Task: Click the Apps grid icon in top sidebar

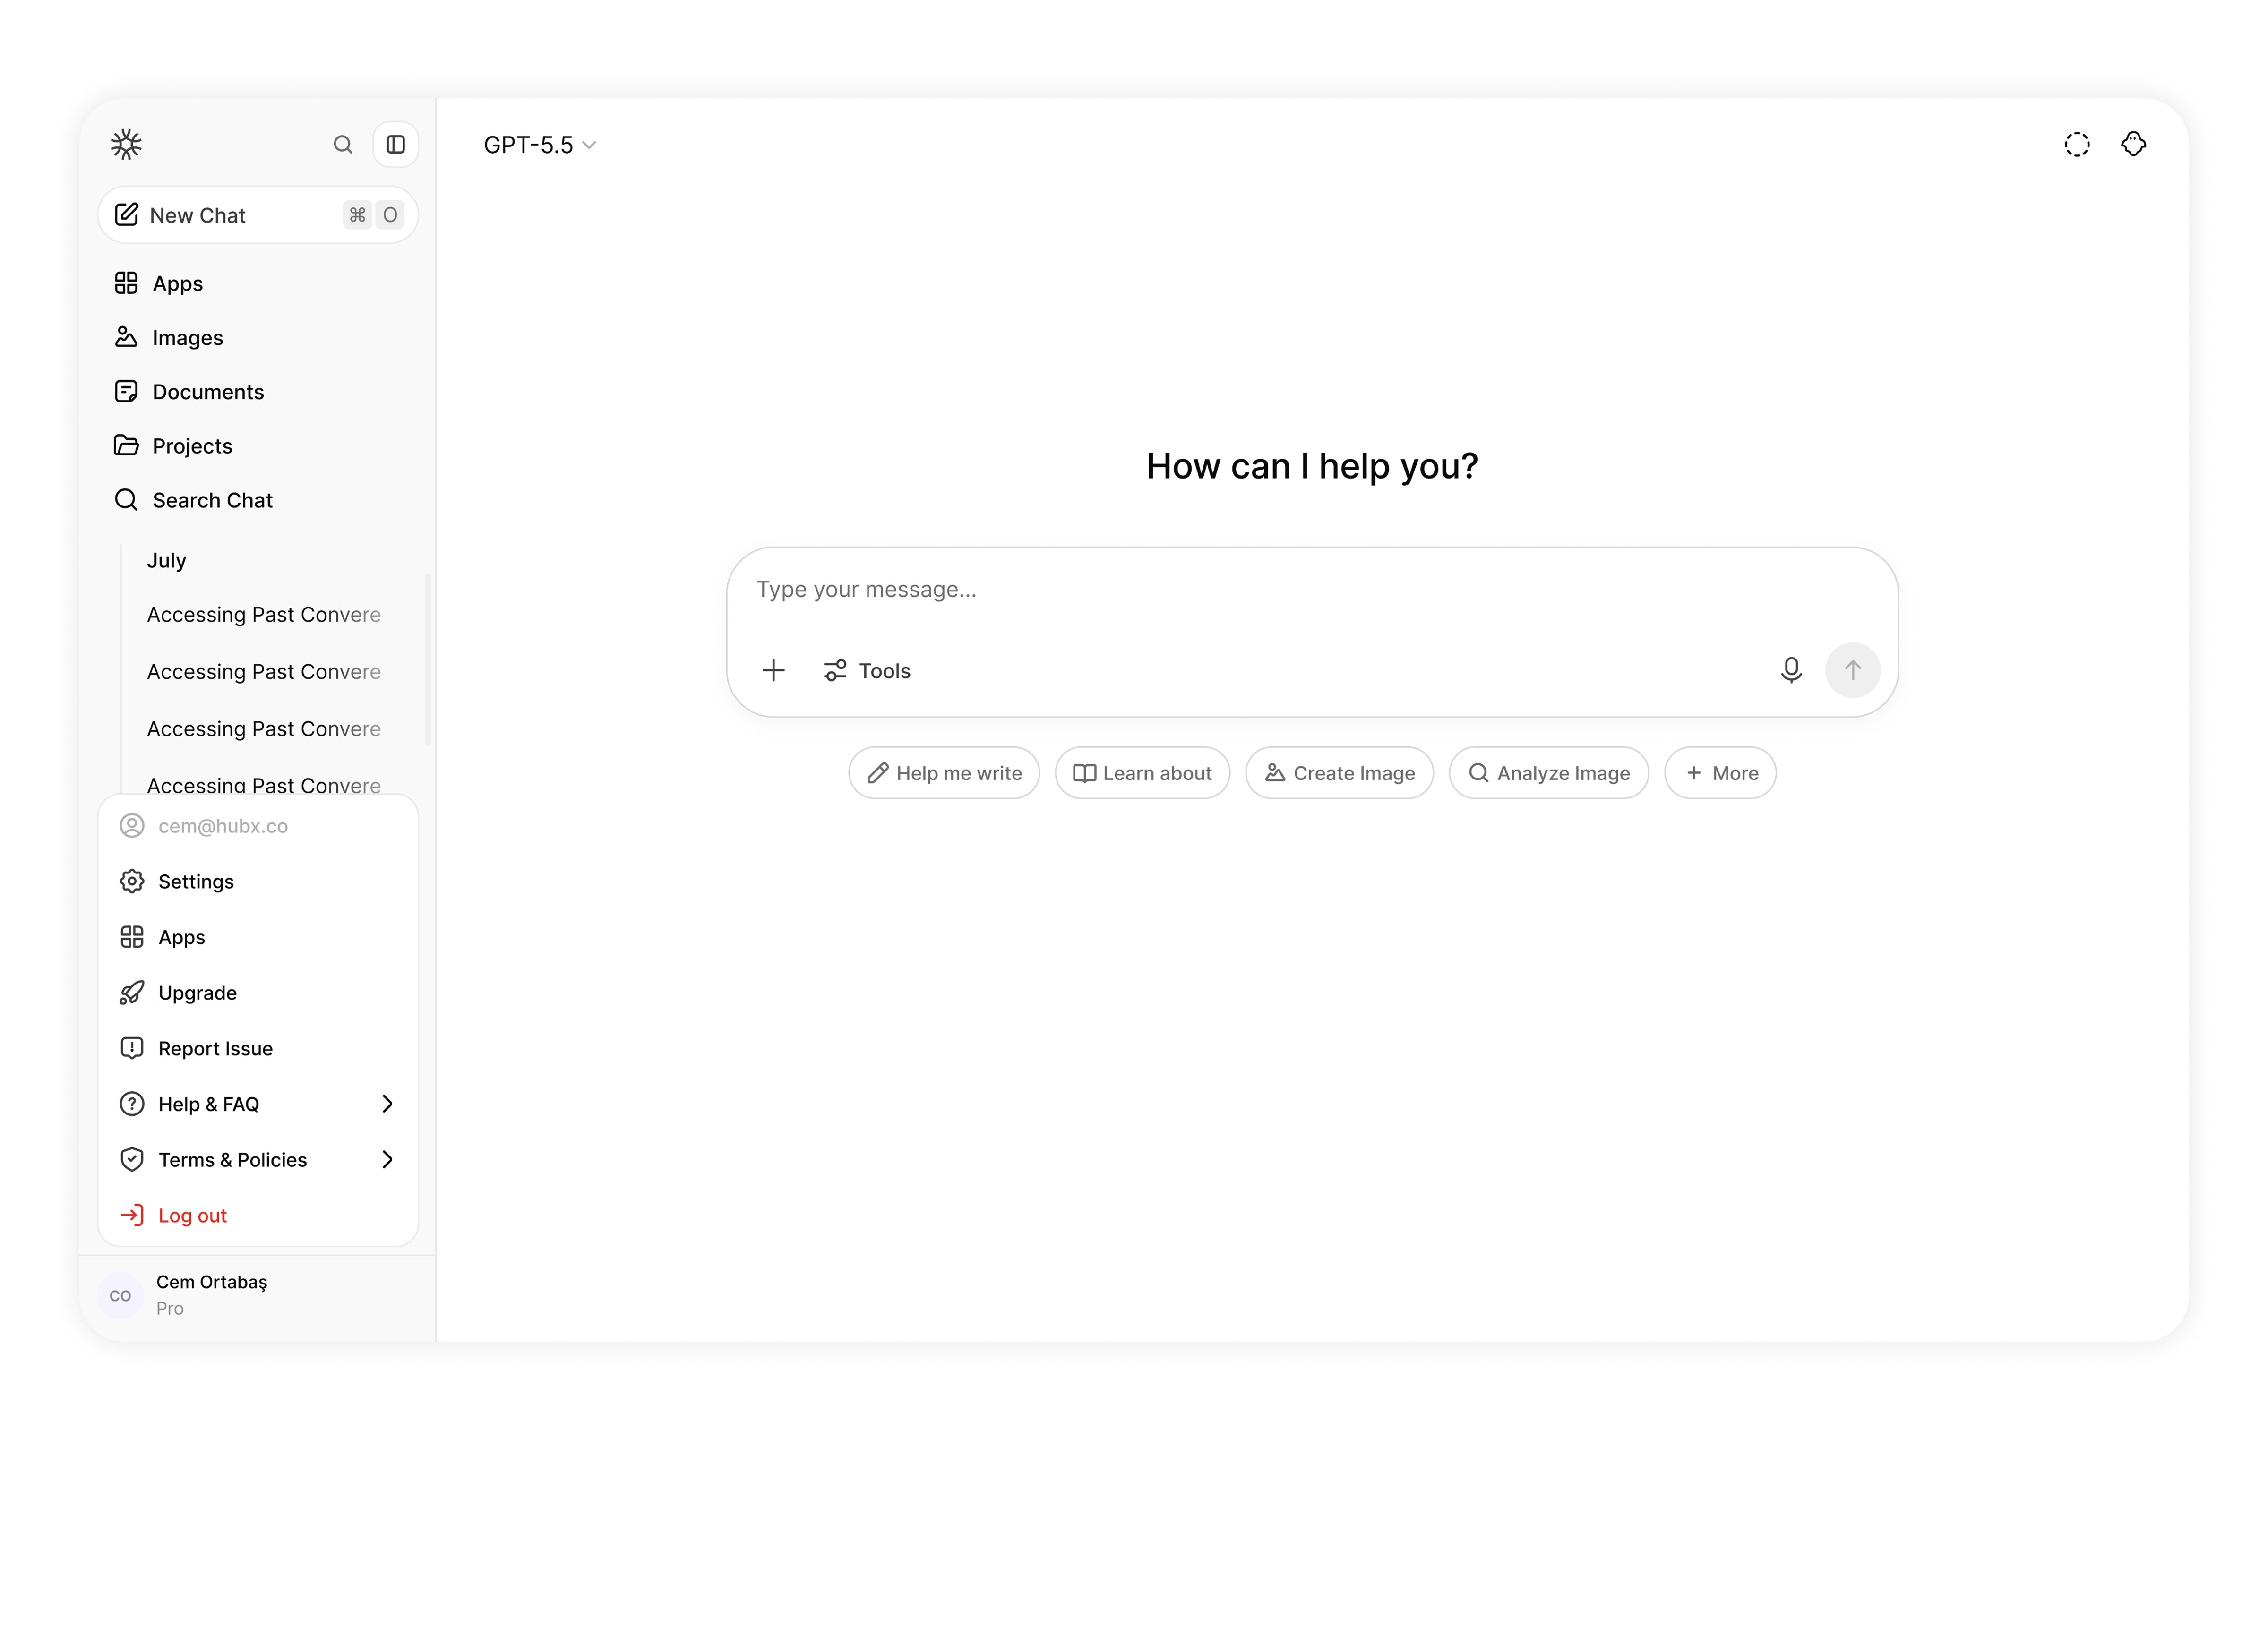Action: point(126,284)
